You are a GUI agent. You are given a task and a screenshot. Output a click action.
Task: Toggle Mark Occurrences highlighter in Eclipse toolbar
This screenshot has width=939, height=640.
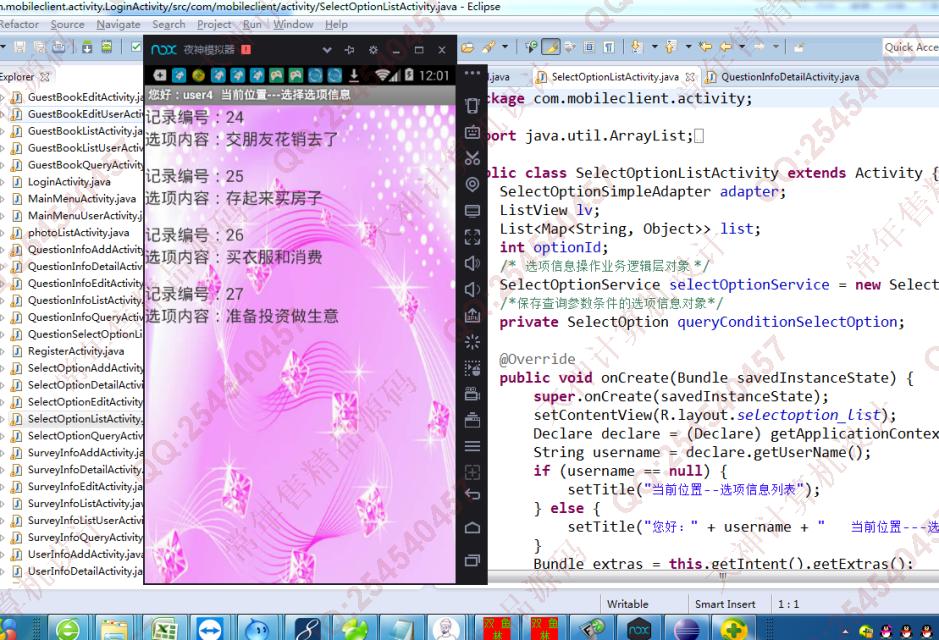550,47
